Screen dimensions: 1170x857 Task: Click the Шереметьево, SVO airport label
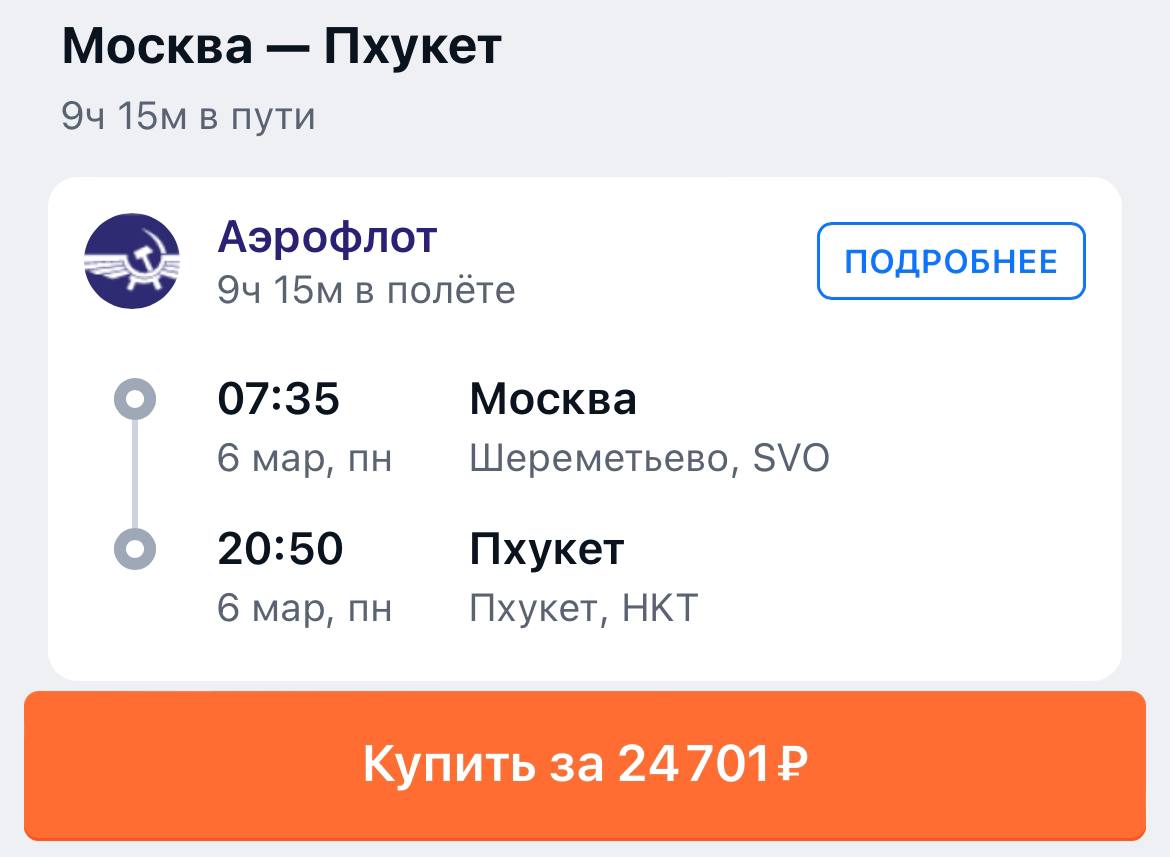coord(649,459)
